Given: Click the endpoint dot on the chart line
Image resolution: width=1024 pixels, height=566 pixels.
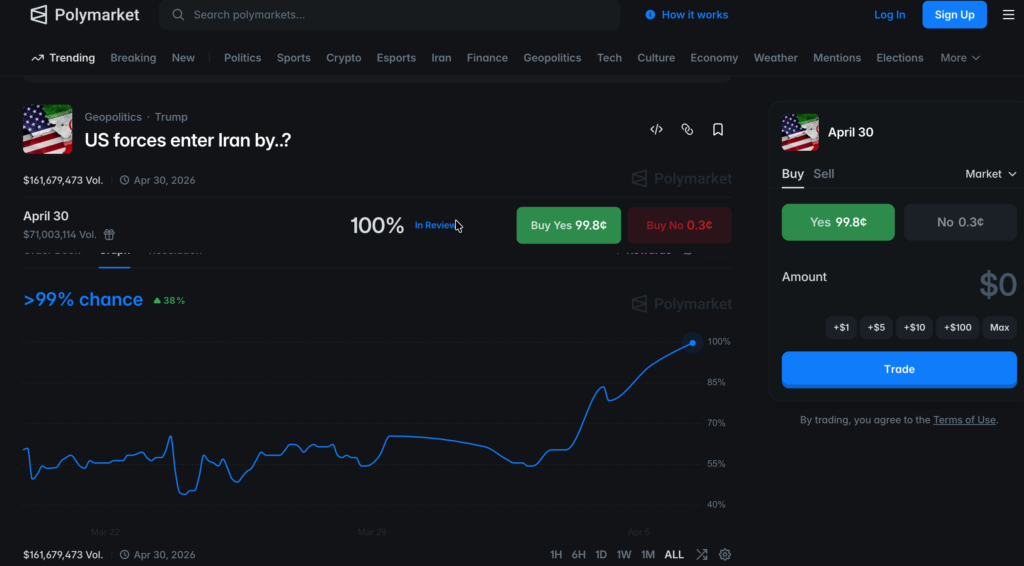Looking at the screenshot, I should 692,343.
